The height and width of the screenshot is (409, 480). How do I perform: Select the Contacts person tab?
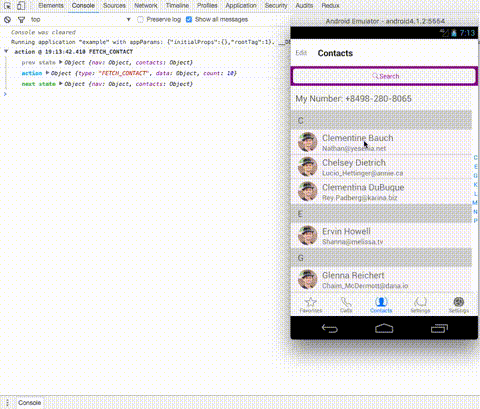coord(381,305)
